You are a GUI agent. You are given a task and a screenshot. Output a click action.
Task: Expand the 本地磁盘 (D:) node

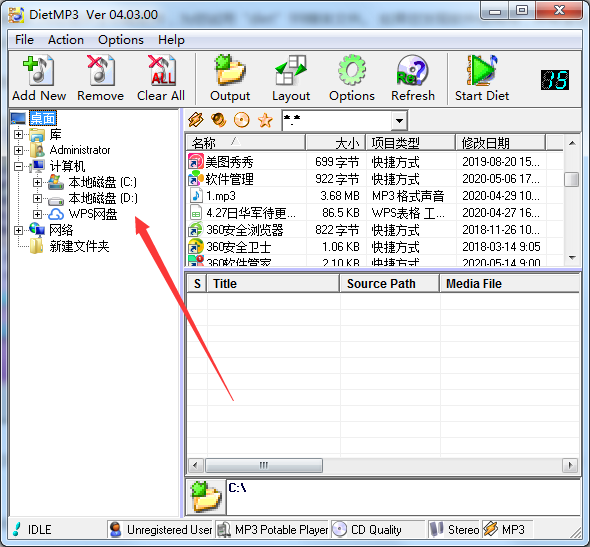click(x=37, y=198)
